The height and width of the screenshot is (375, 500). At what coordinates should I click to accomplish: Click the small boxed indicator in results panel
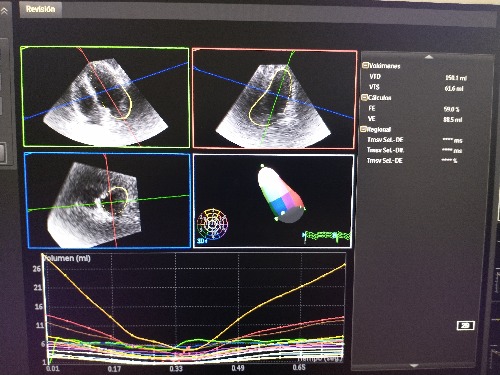pos(466,325)
